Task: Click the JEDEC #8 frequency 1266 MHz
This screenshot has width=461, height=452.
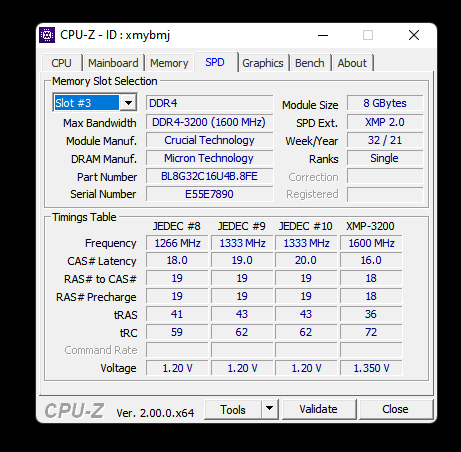Action: coord(177,243)
